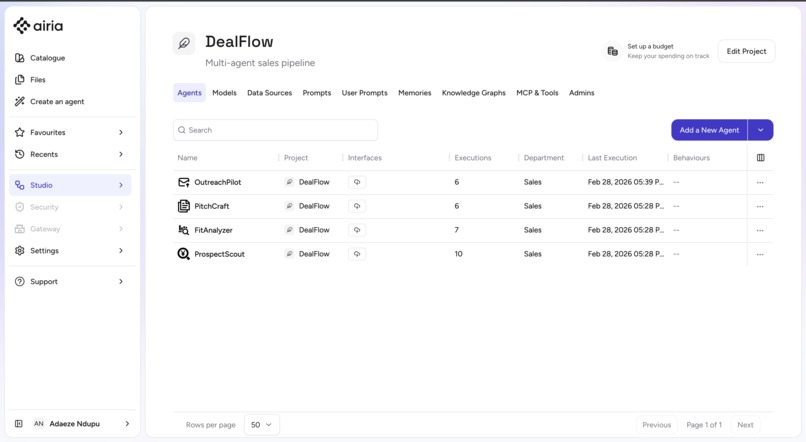Viewport: 806px width, 442px height.
Task: Sort by the Name column header
Action: coord(187,158)
